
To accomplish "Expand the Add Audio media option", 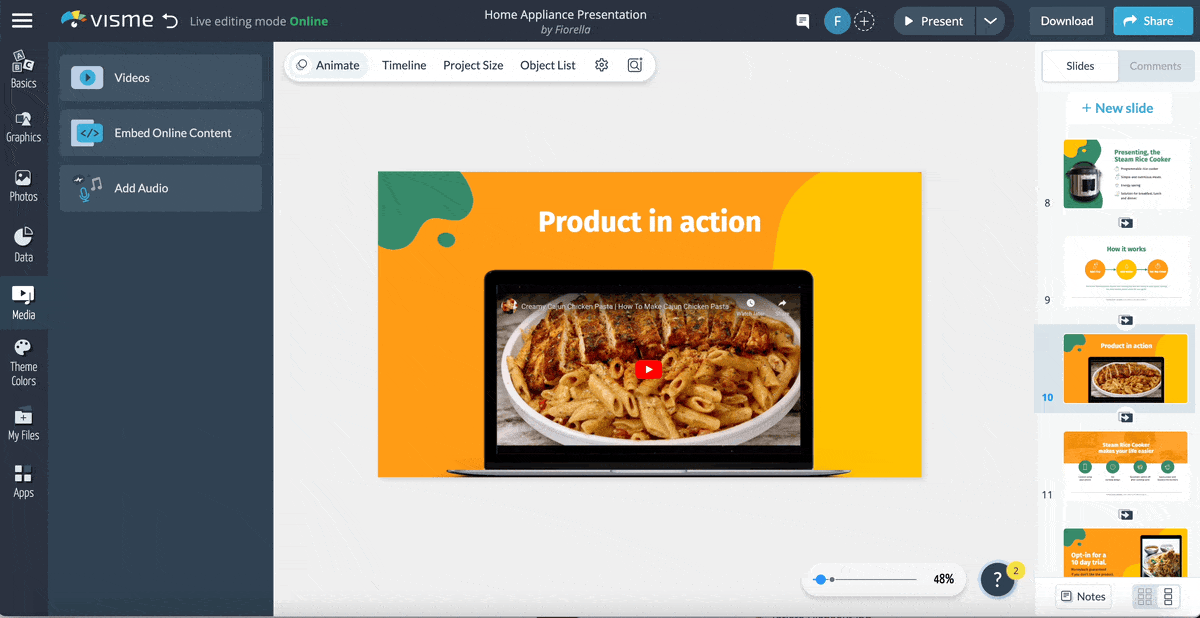I will tap(160, 188).
